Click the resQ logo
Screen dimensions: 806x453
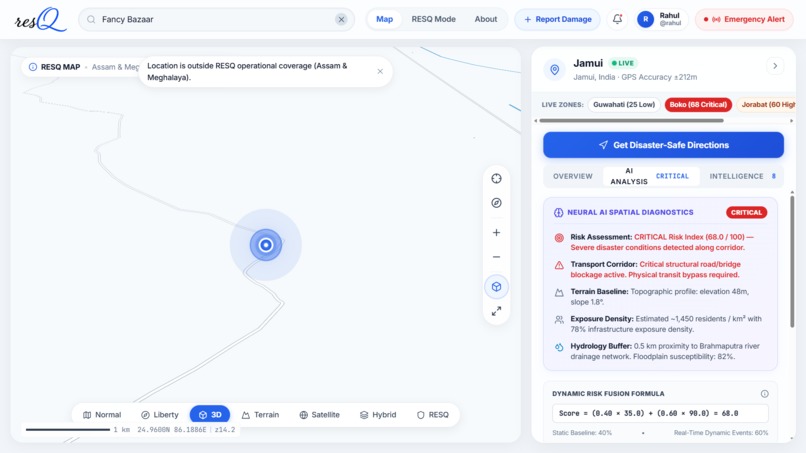[x=41, y=20]
